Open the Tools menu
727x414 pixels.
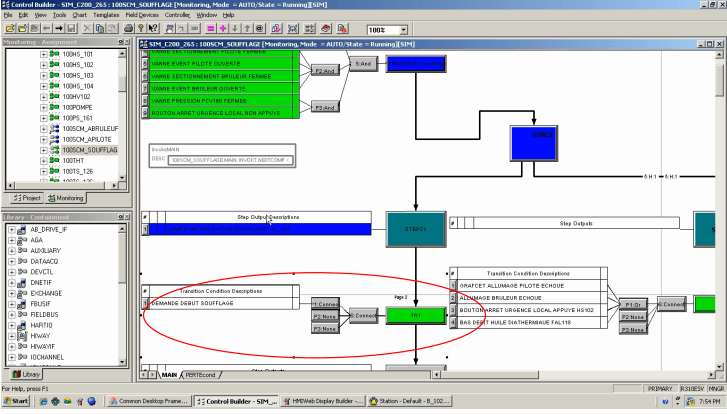pos(59,15)
